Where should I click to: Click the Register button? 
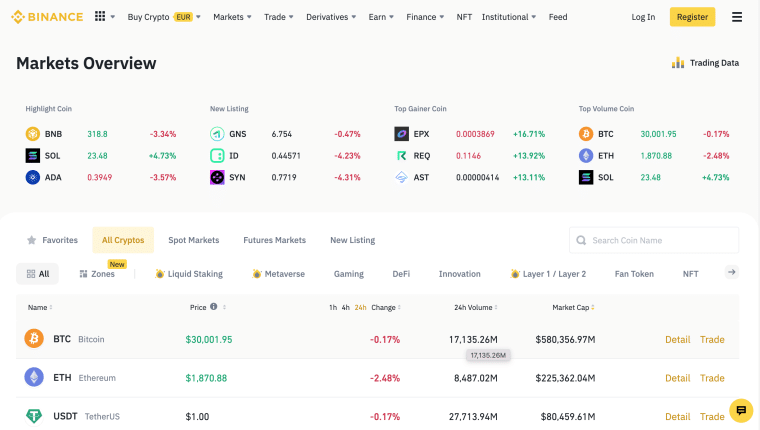coord(692,17)
